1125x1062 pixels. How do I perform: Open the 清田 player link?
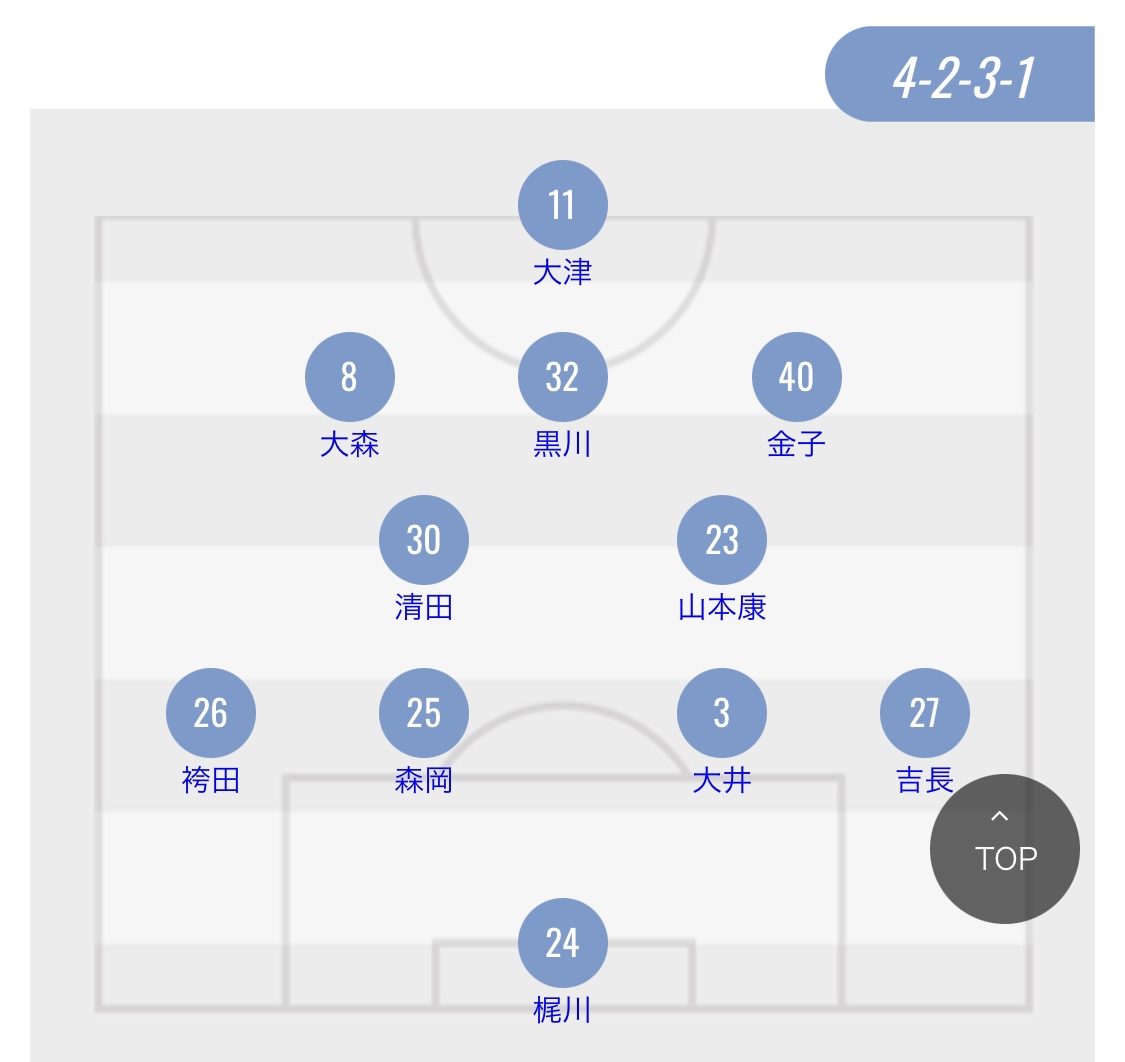(x=423, y=608)
